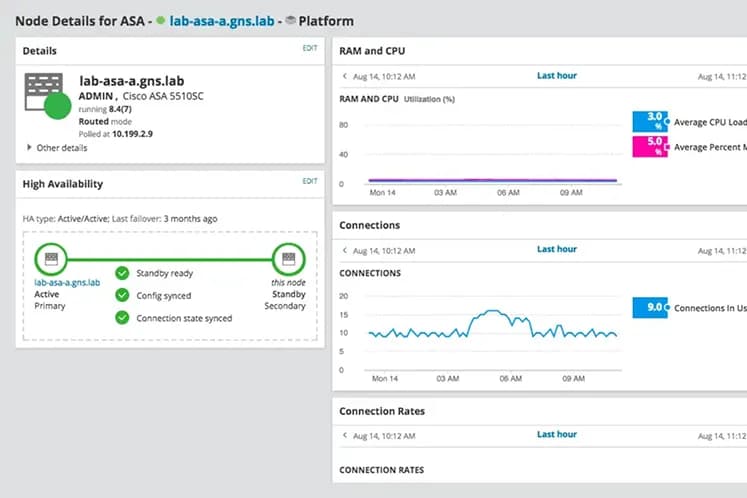Click the Connection Rates panel heading
The height and width of the screenshot is (498, 747).
coord(382,411)
